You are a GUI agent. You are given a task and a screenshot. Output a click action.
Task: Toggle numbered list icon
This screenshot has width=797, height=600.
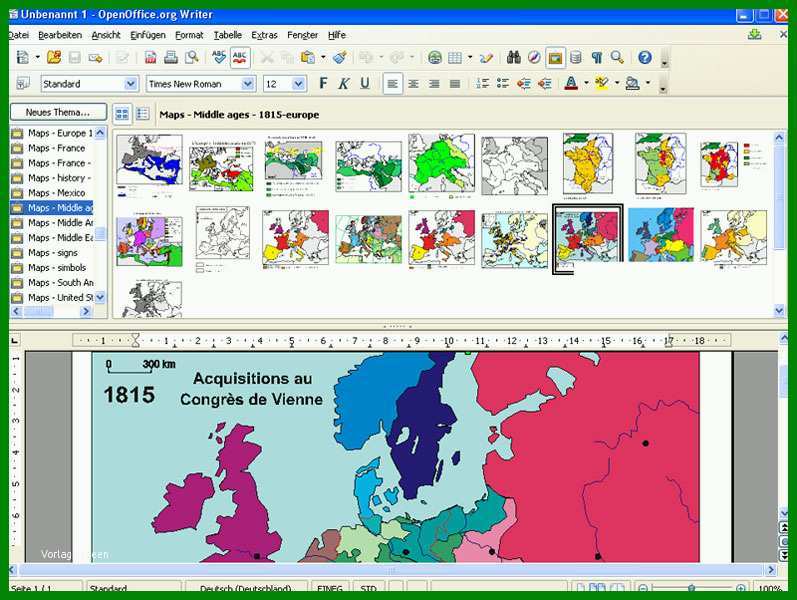[482, 83]
